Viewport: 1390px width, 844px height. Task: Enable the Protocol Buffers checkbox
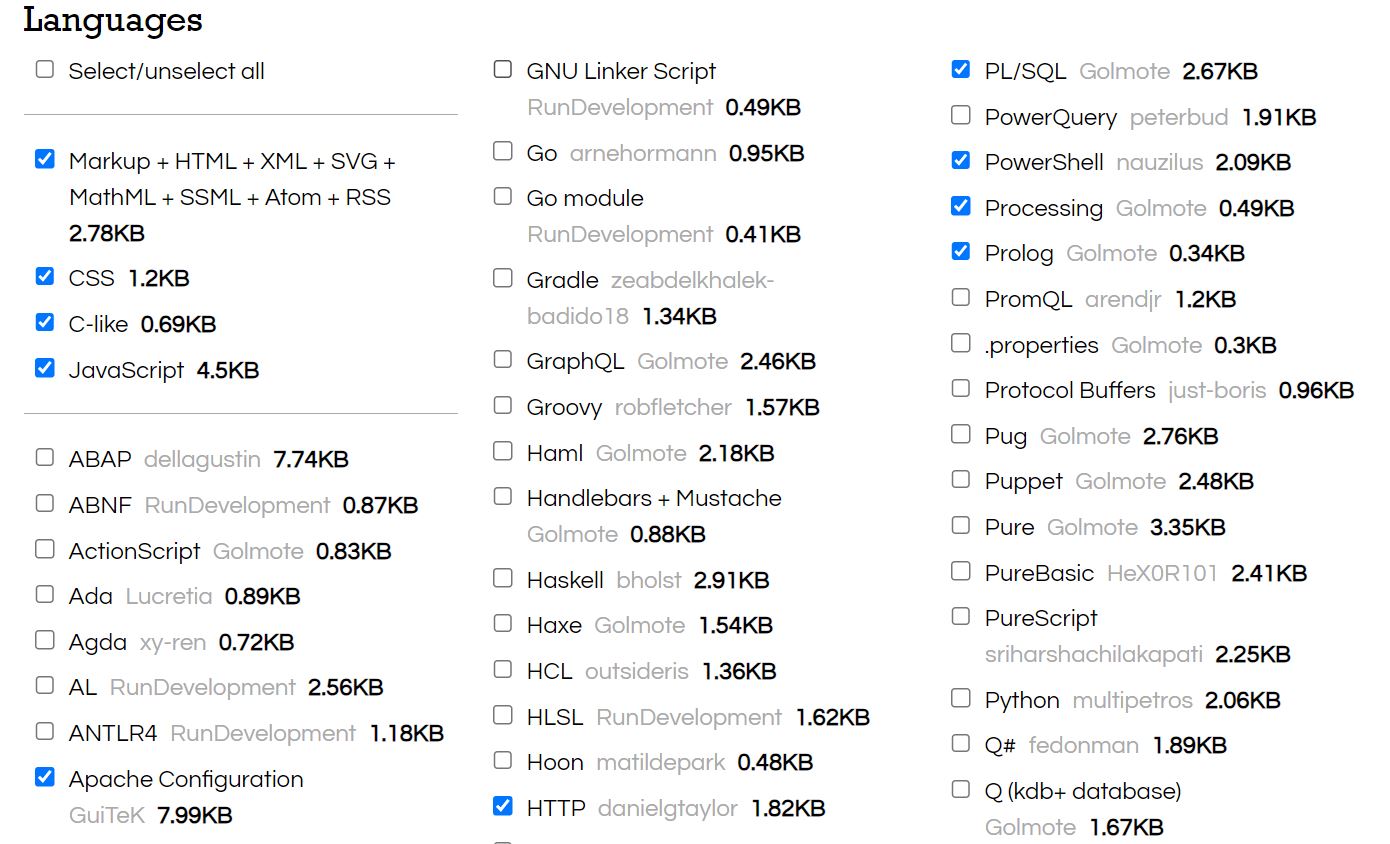(x=961, y=389)
